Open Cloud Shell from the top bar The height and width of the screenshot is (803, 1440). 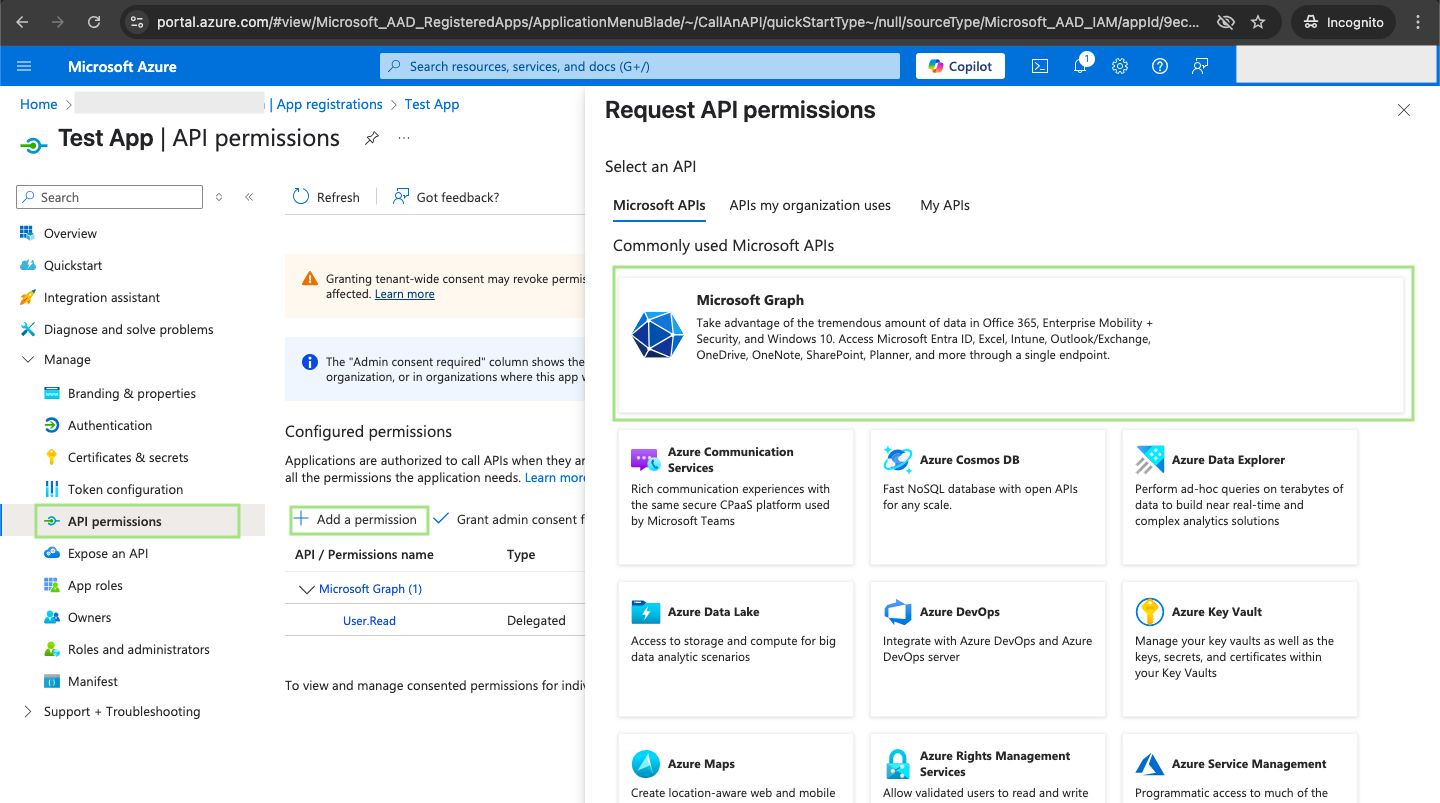click(1040, 66)
